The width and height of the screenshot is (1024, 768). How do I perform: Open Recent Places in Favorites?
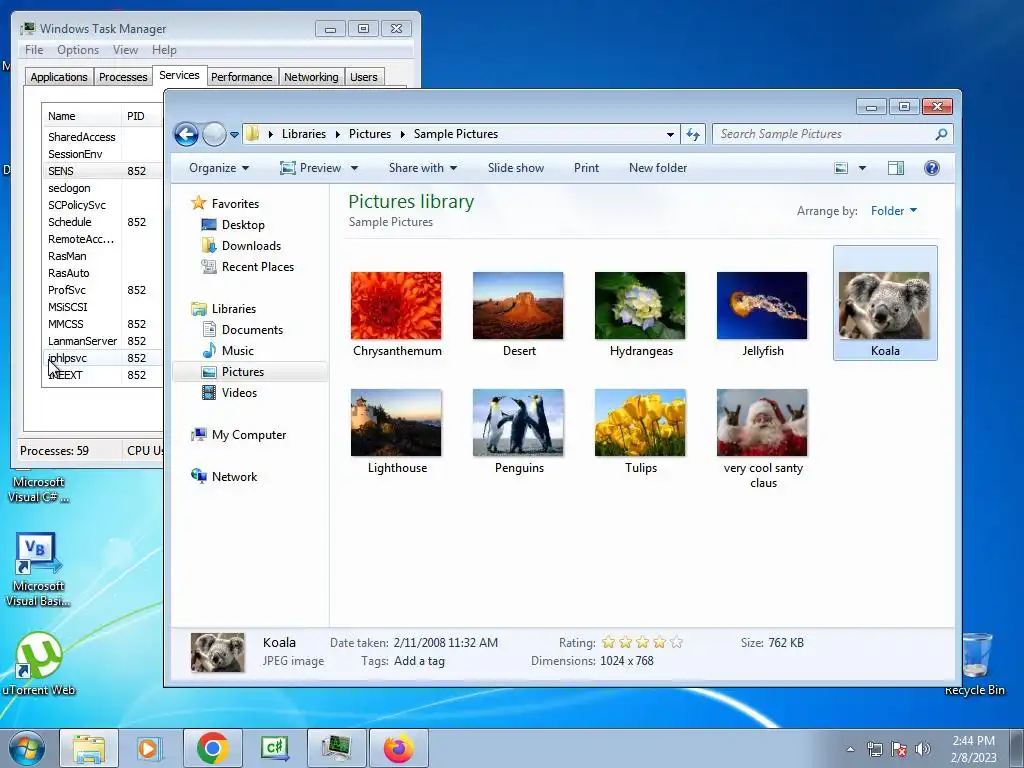(x=248, y=266)
